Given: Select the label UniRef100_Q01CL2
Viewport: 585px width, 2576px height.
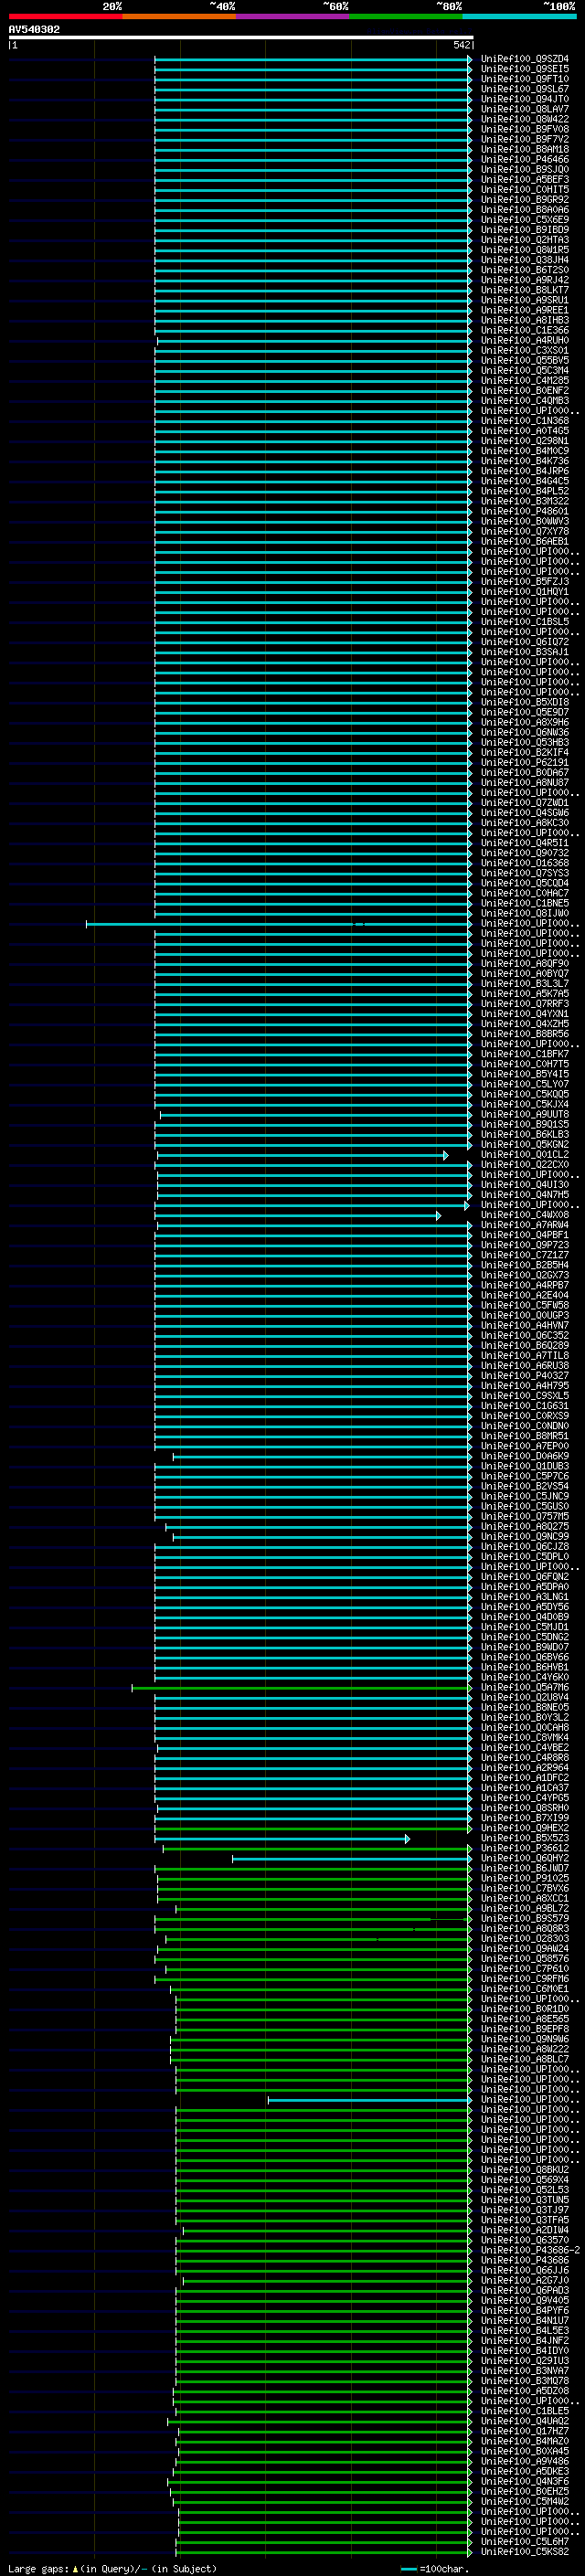Looking at the screenshot, I should (x=525, y=1155).
